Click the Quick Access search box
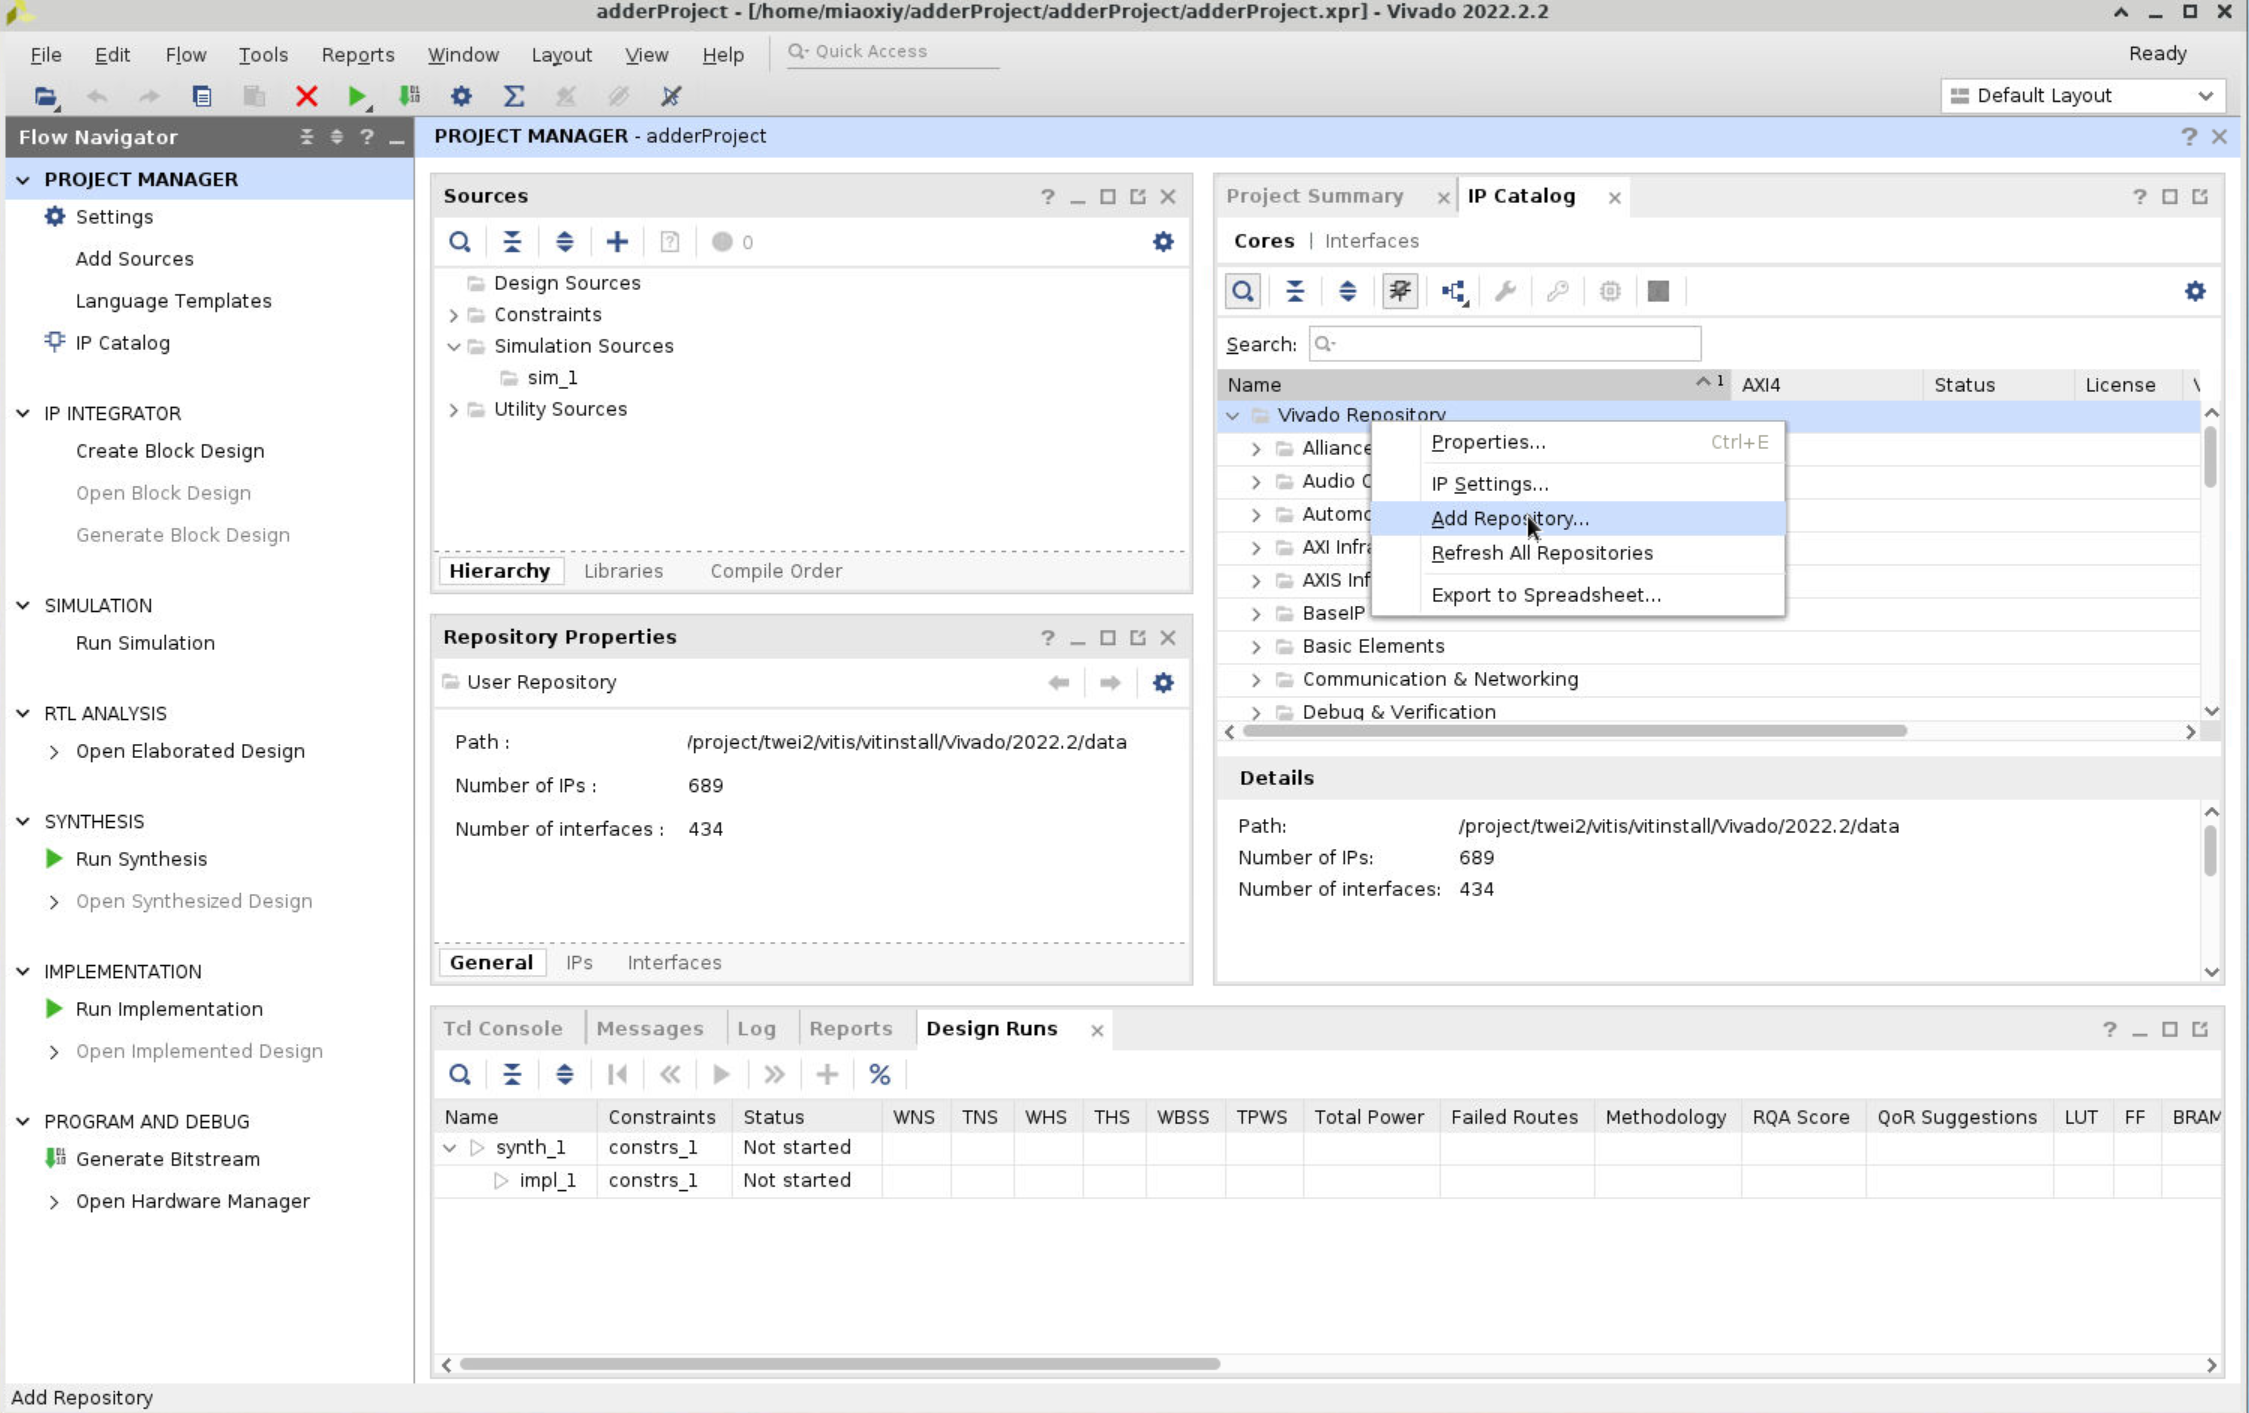The height and width of the screenshot is (1413, 2249). 893,52
